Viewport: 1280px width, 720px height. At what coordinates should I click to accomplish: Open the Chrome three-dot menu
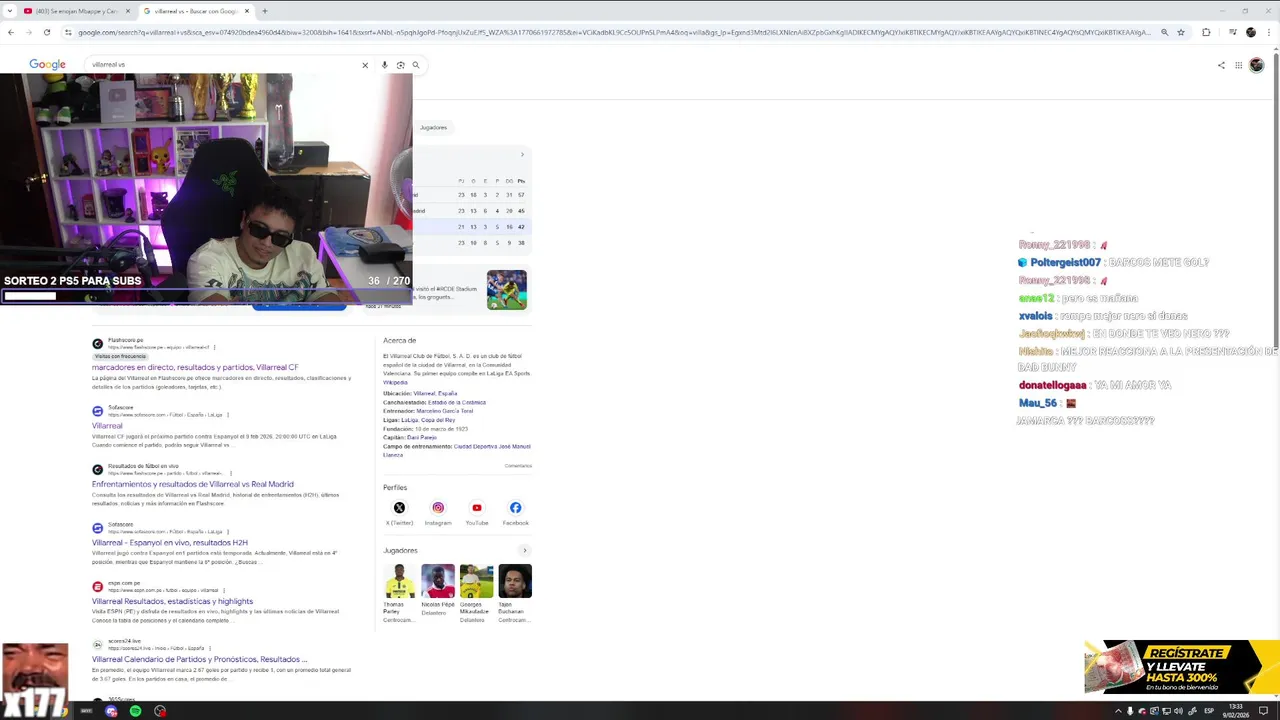pos(1268,32)
